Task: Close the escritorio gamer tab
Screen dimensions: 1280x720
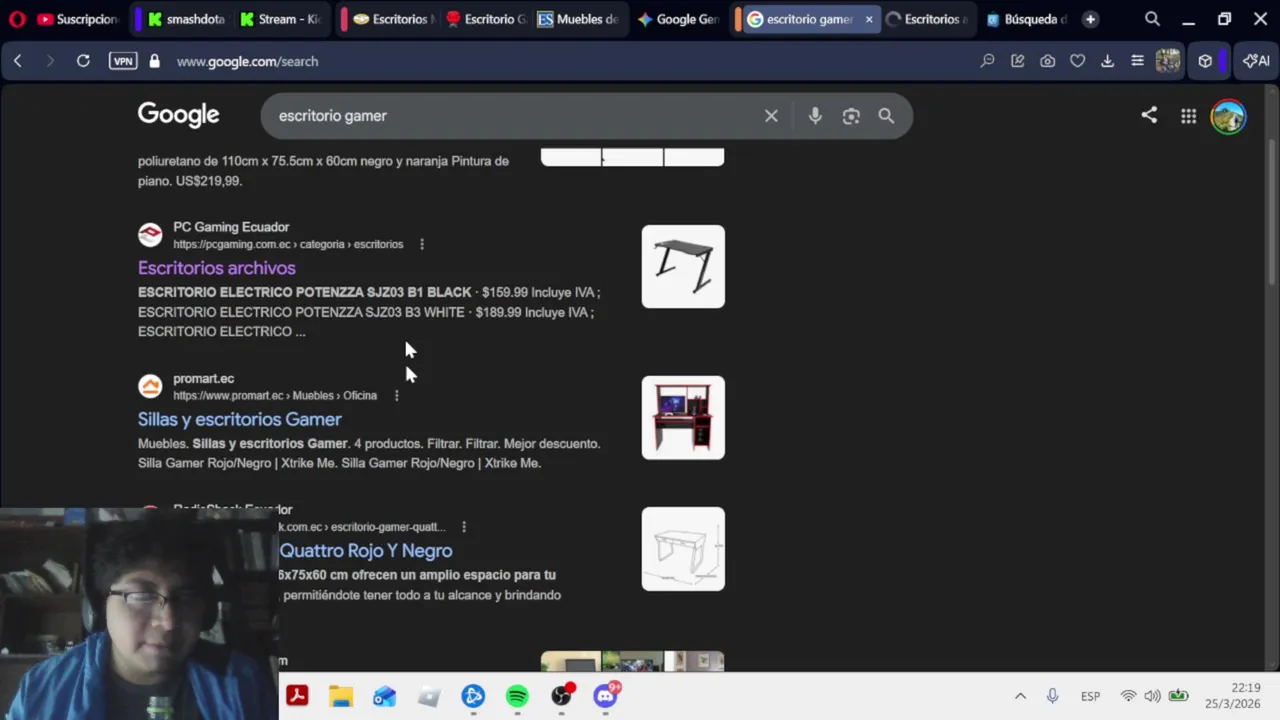Action: (868, 19)
